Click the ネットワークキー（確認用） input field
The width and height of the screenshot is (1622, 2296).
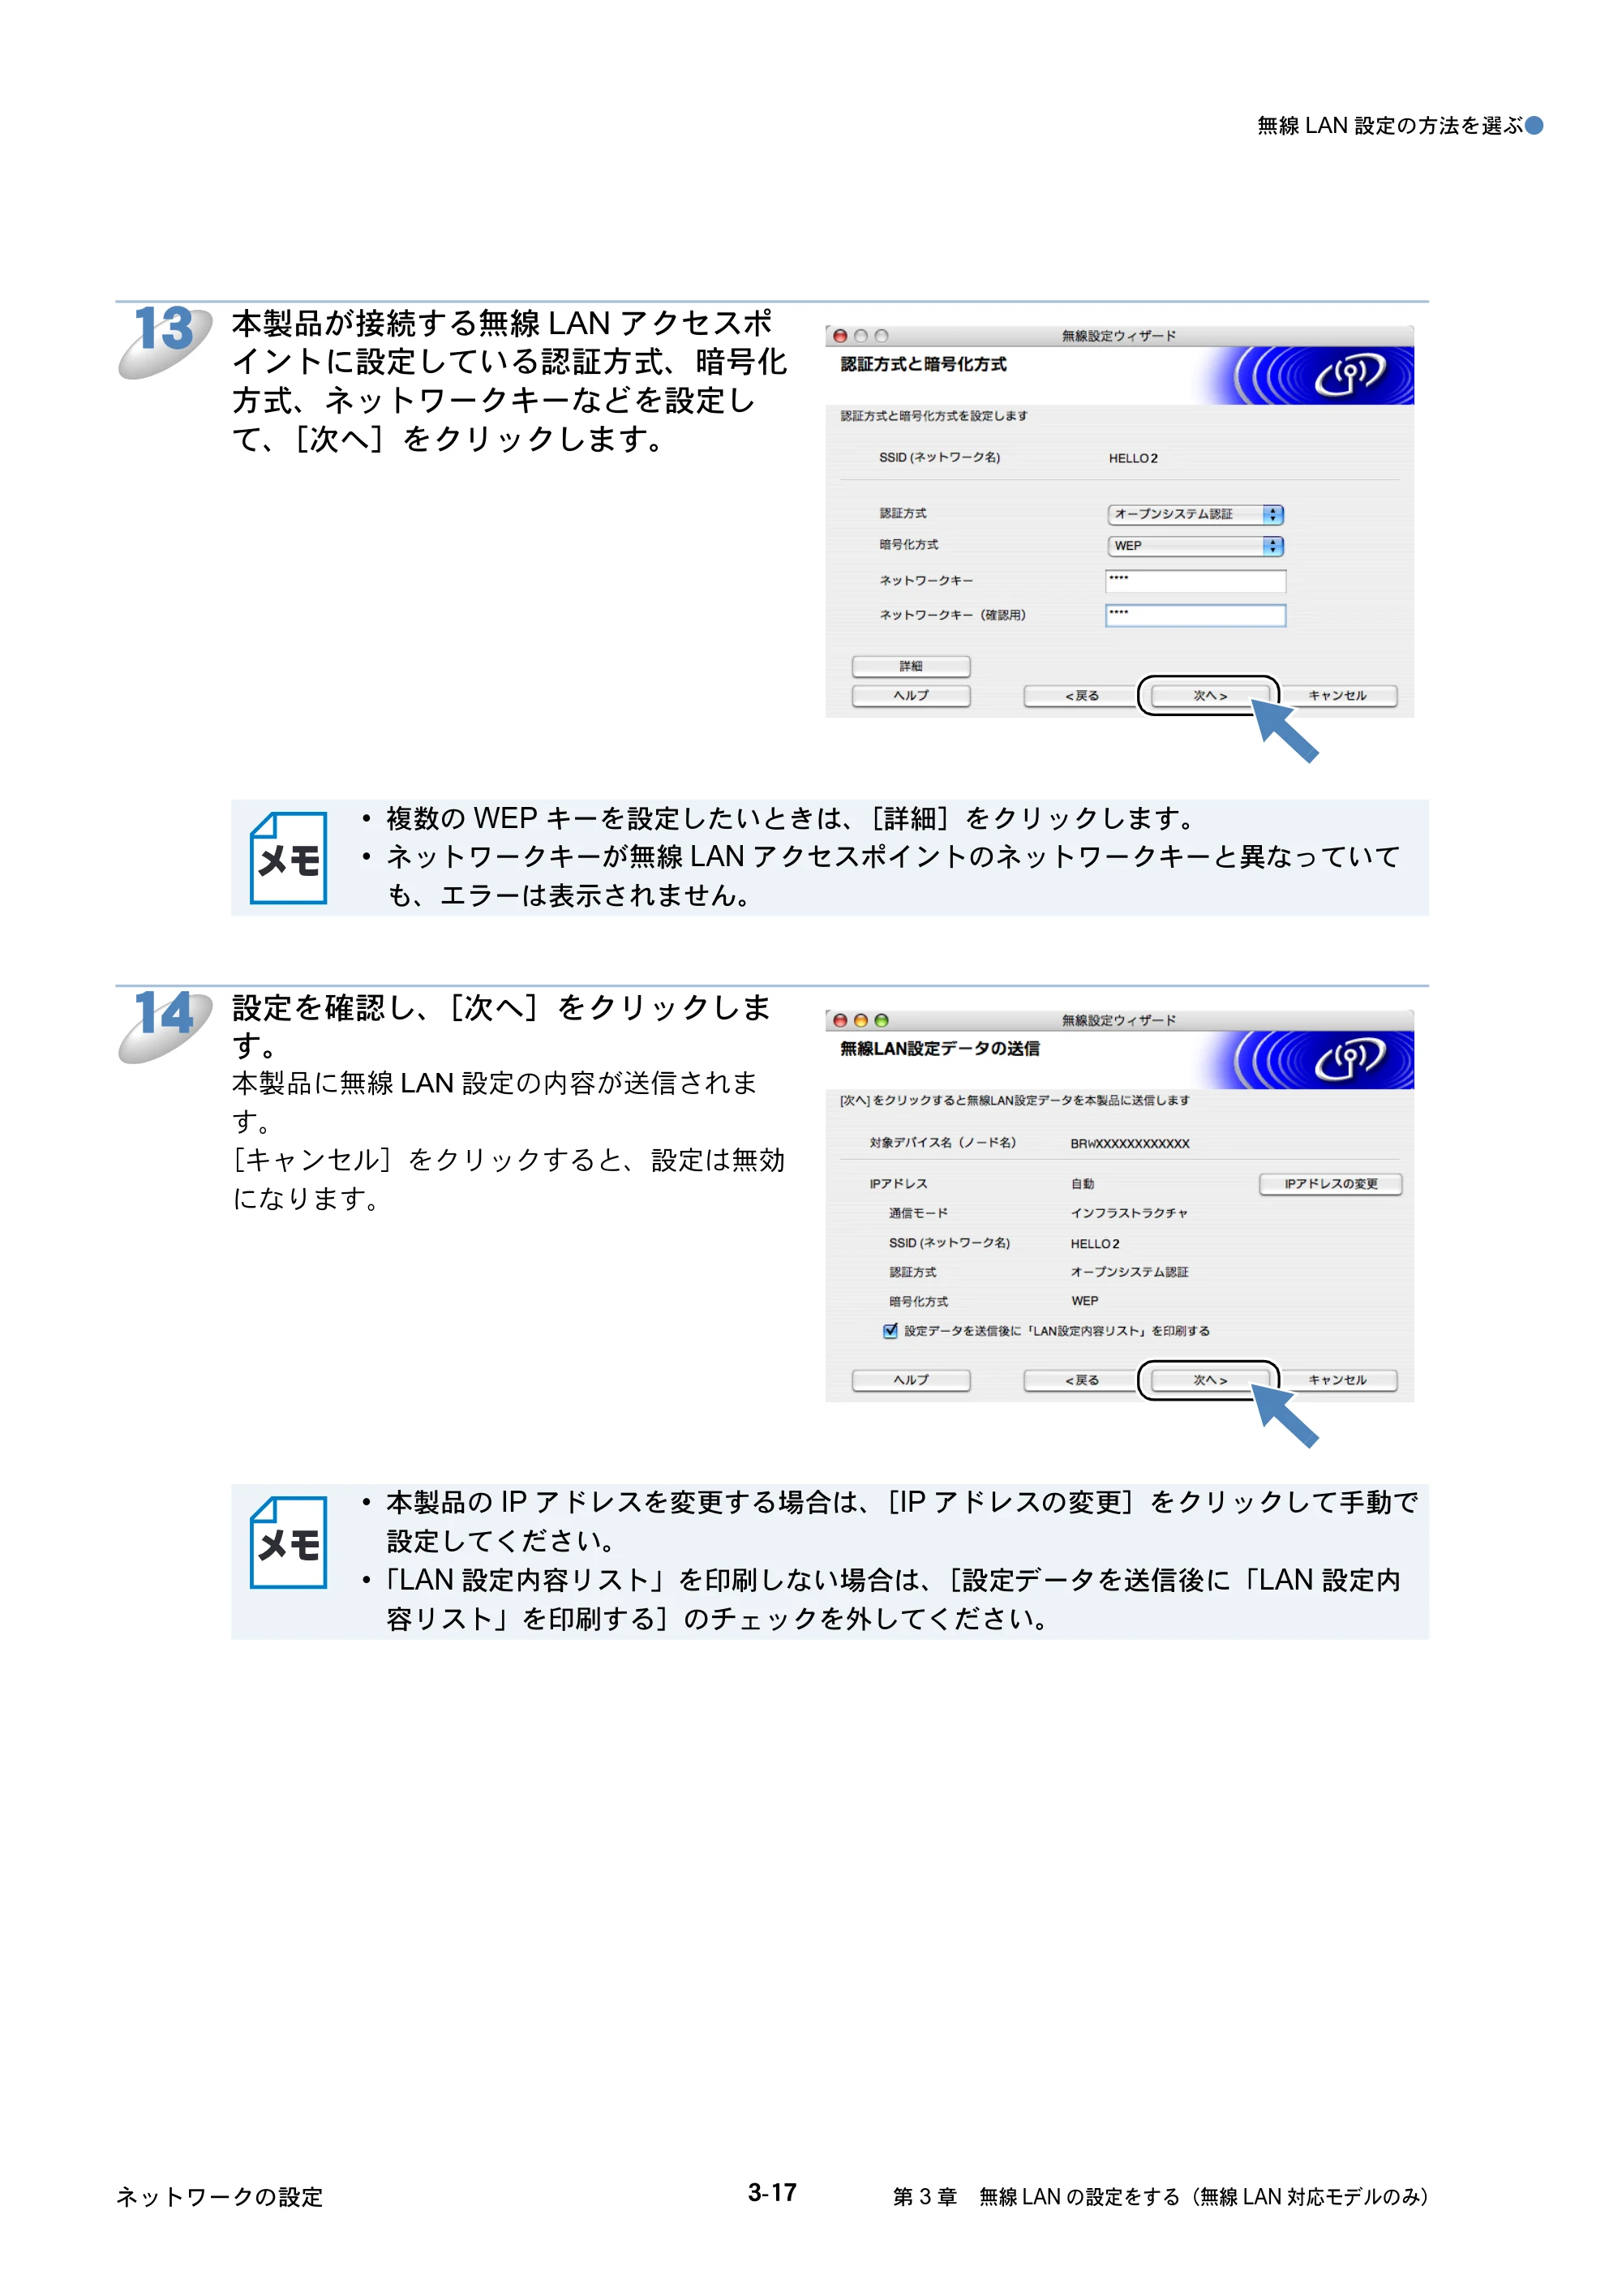coord(1195,615)
